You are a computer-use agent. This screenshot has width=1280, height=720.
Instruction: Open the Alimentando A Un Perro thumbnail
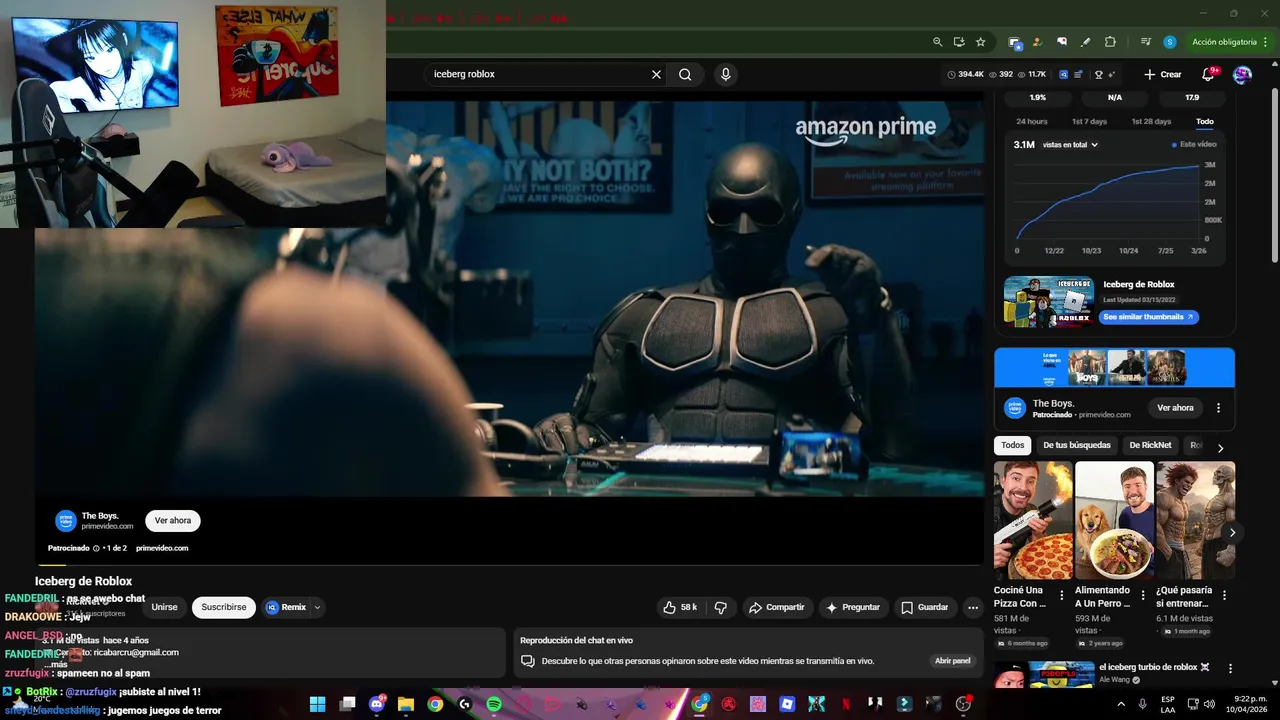pos(1114,520)
